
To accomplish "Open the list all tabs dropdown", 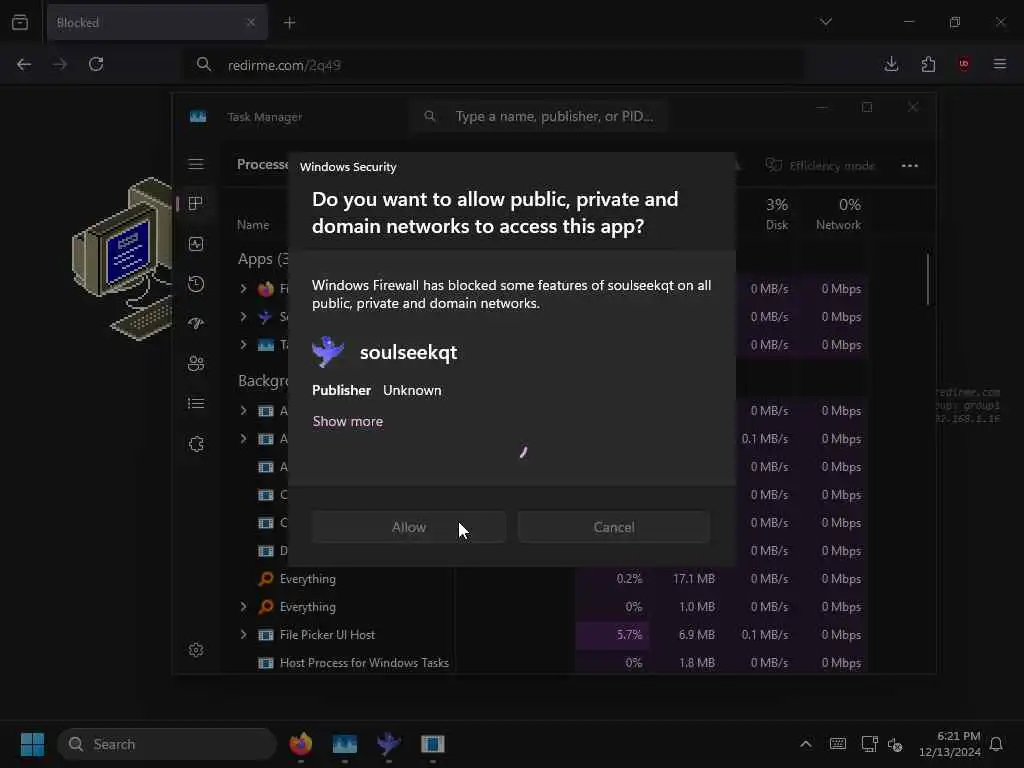I will point(826,22).
